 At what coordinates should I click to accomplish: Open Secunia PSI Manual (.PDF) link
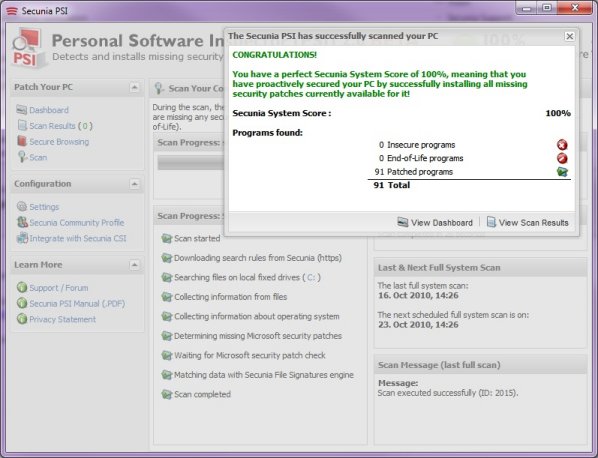(77, 304)
